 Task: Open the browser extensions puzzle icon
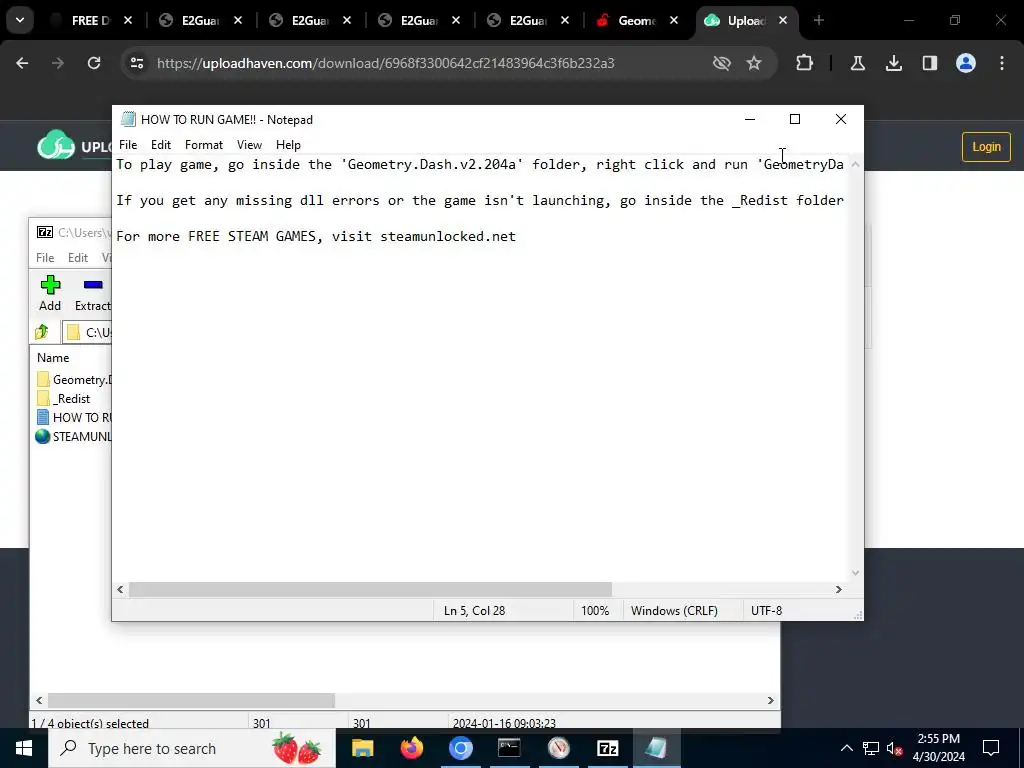pyautogui.click(x=805, y=63)
